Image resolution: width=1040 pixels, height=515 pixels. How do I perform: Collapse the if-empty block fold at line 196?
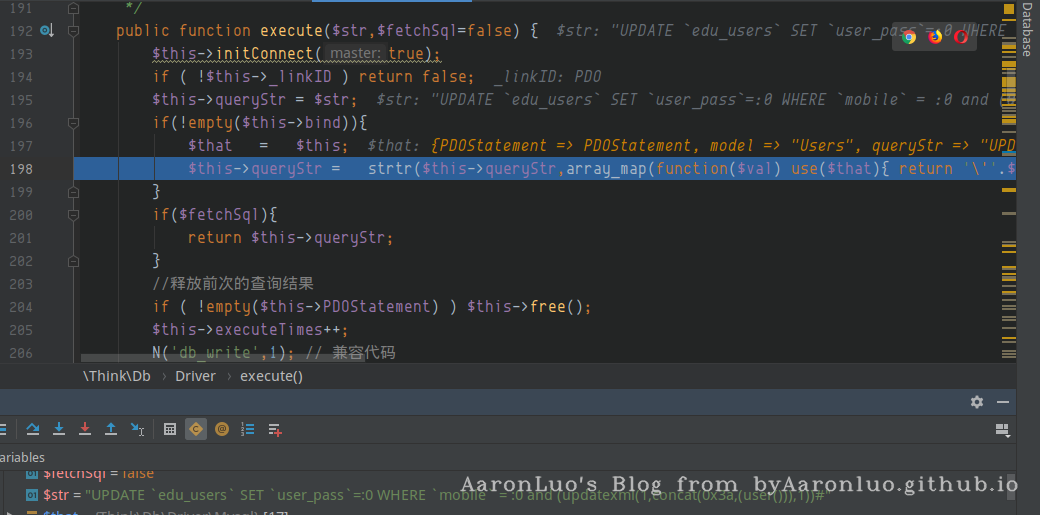click(x=74, y=123)
